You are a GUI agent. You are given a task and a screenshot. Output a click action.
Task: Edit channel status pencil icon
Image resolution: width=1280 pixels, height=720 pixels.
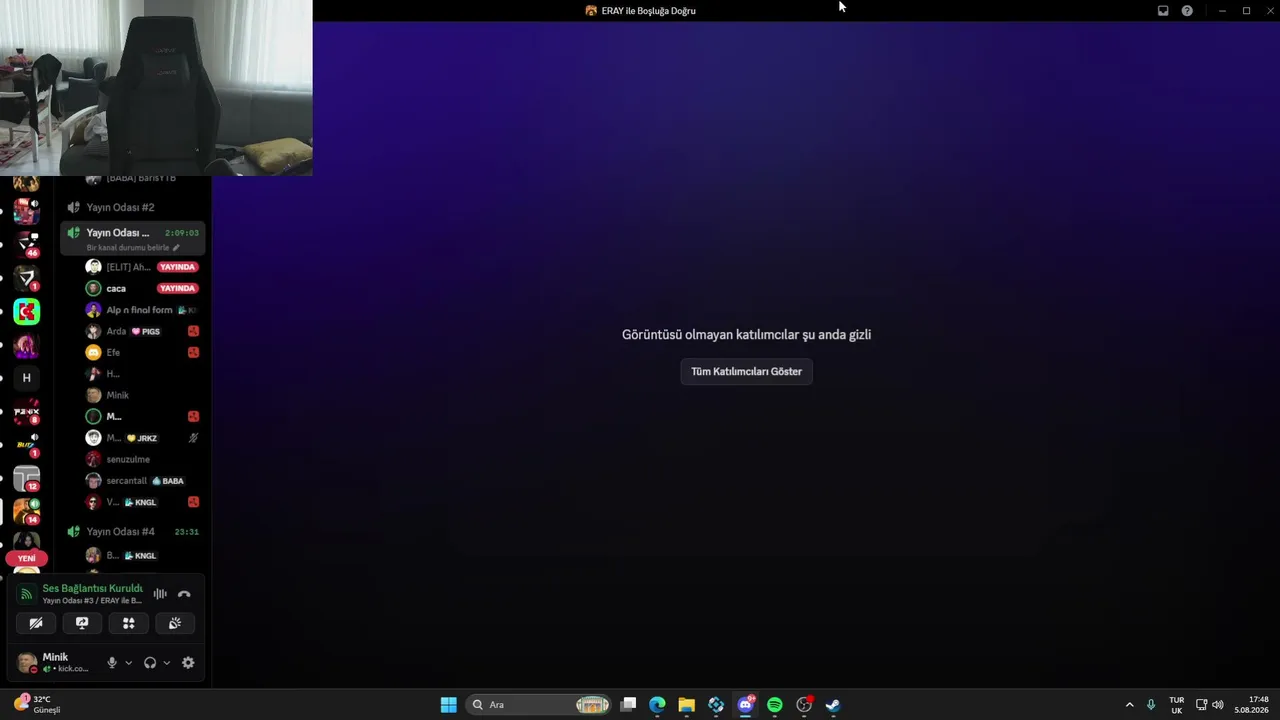[176, 247]
